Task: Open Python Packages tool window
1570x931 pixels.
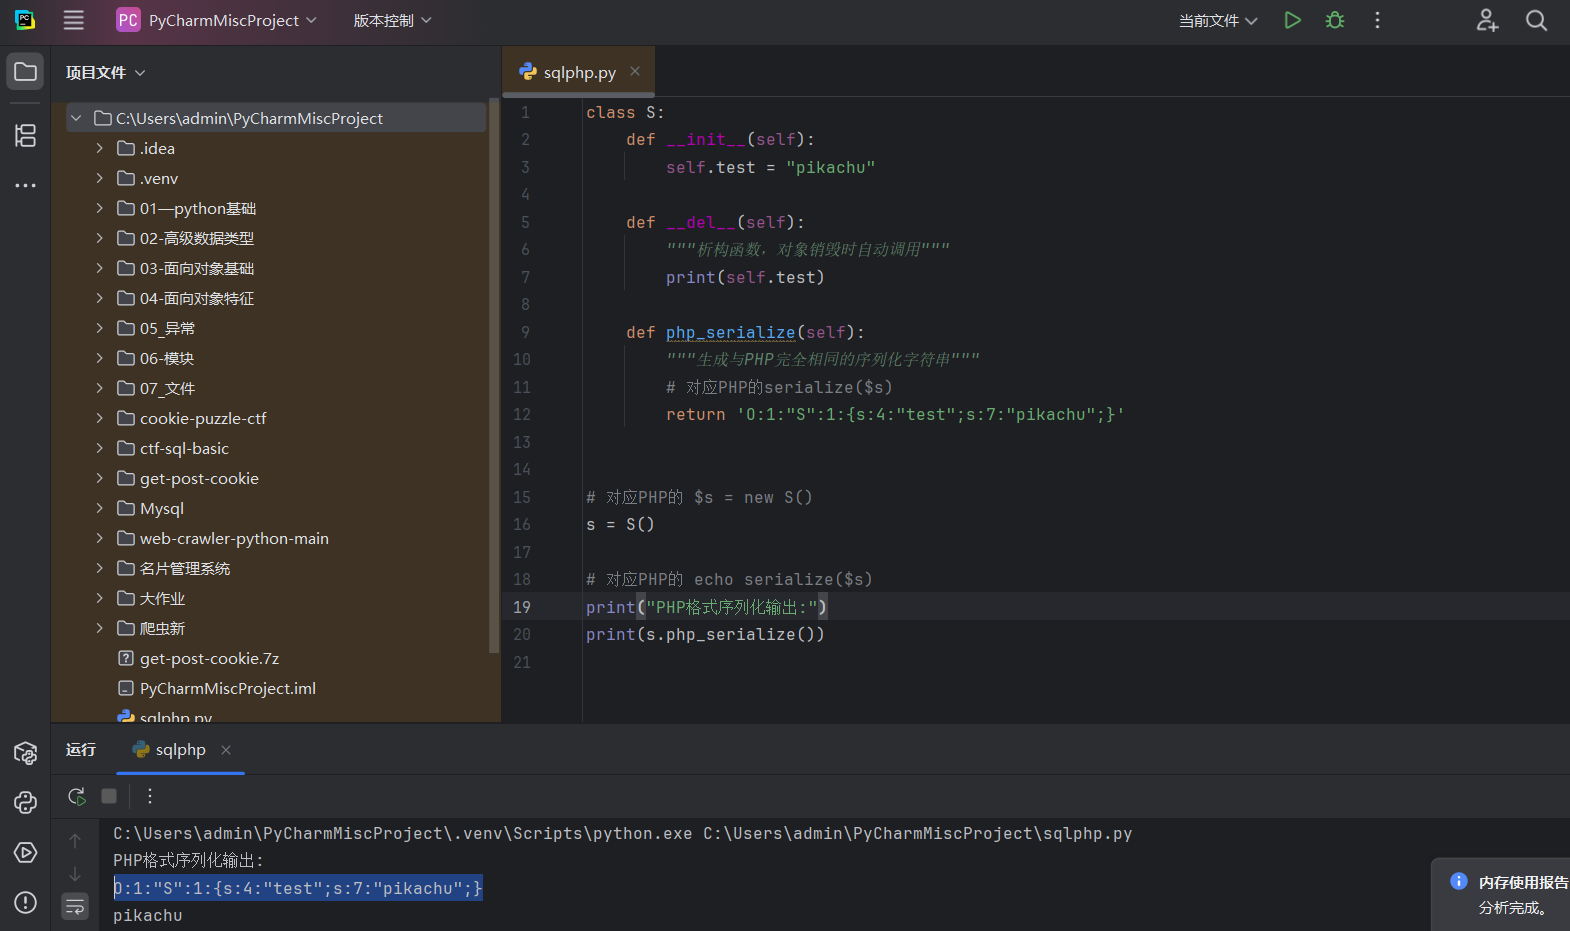Action: 25,753
